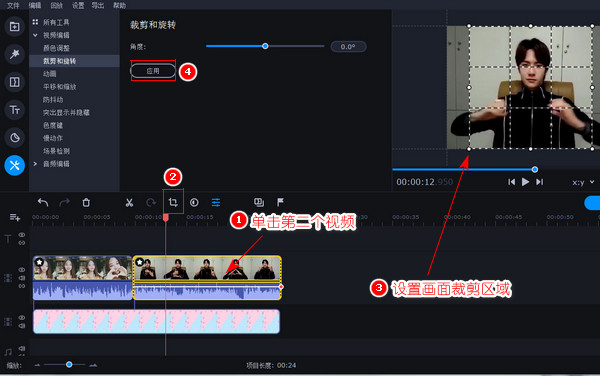
Task: Delete selected clip with trash icon
Action: (86, 202)
